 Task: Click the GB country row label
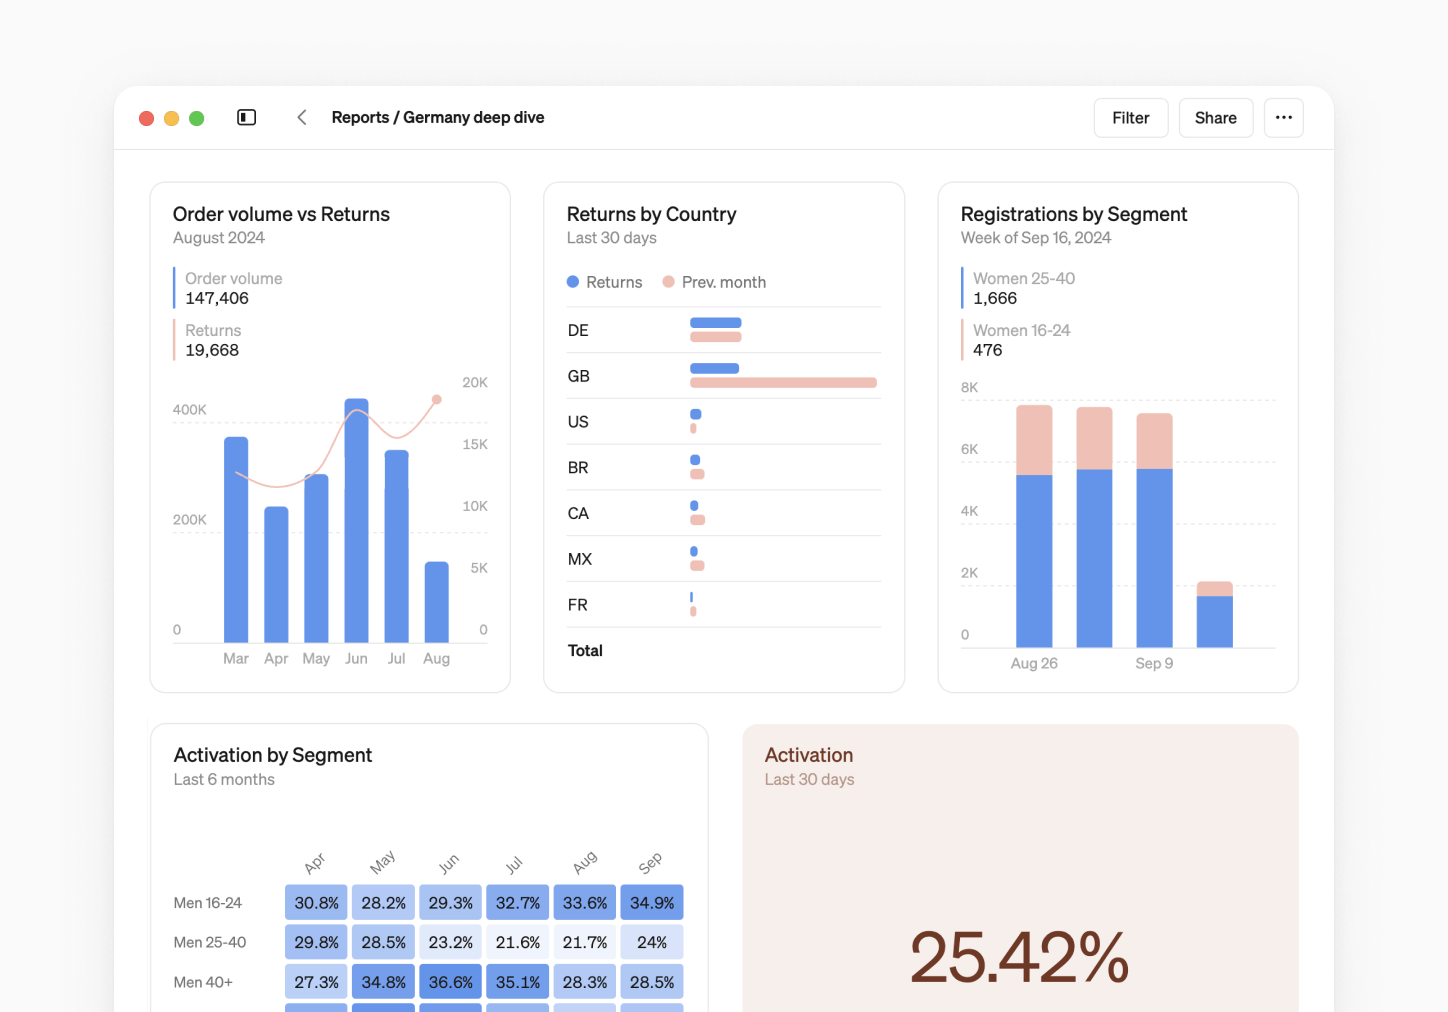[578, 376]
